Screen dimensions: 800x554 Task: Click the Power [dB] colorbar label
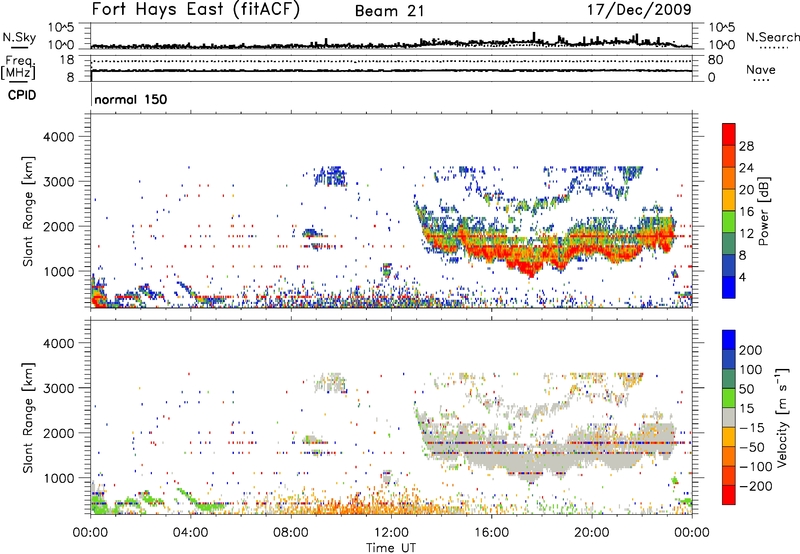tap(764, 211)
